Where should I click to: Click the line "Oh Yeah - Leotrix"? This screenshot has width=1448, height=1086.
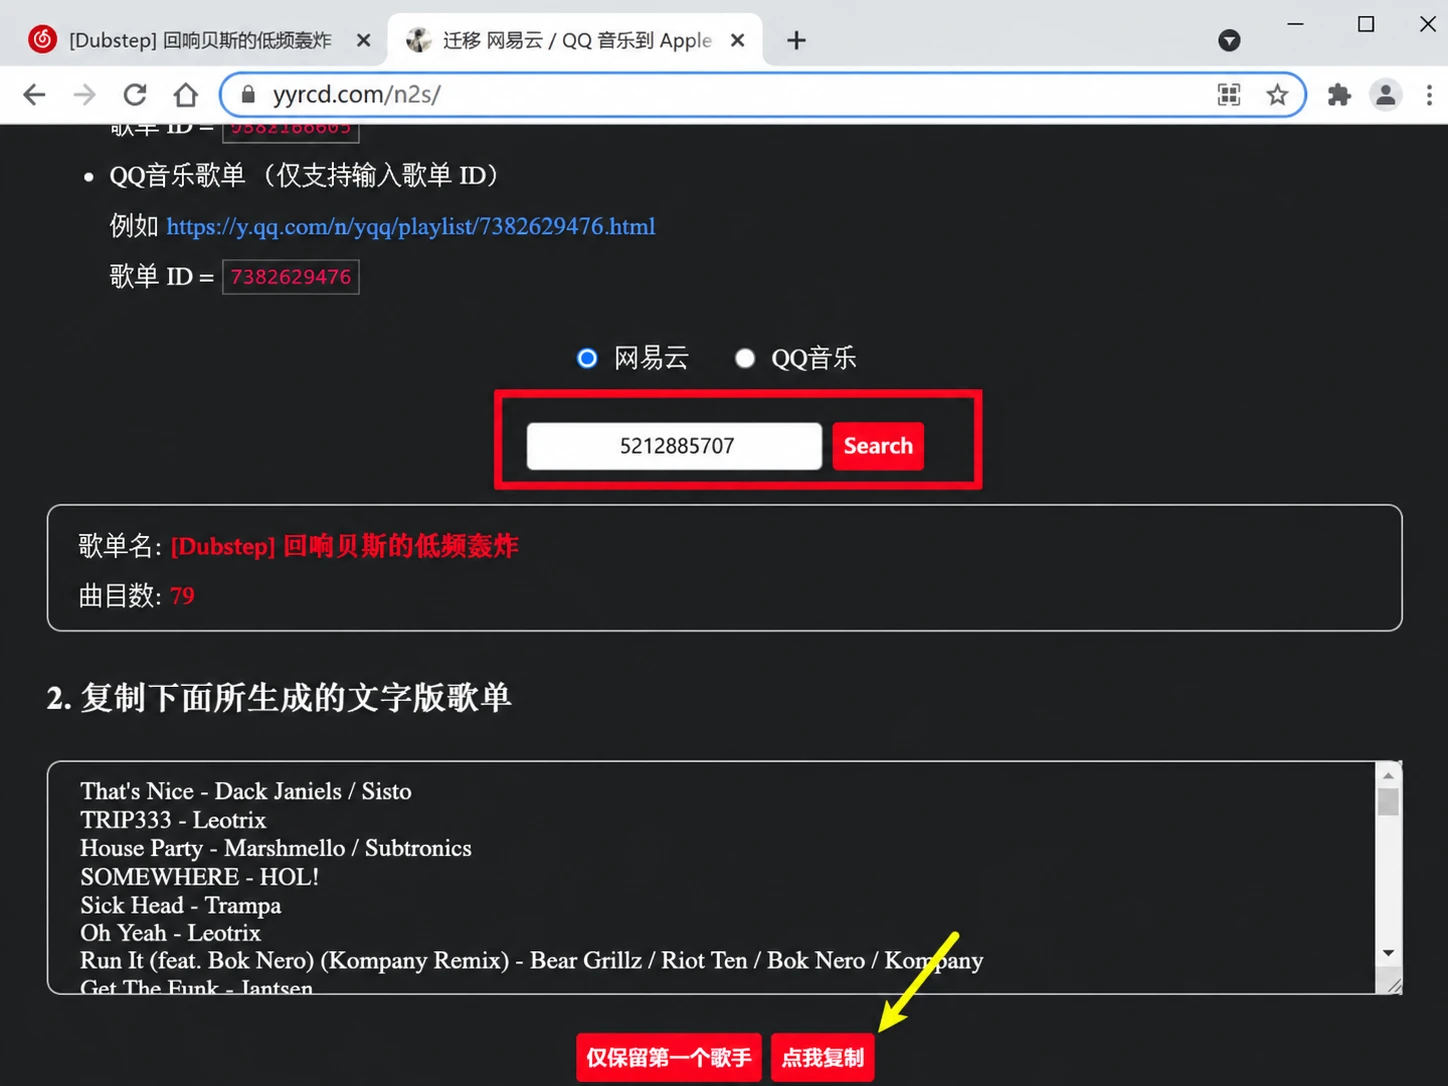[x=171, y=933]
